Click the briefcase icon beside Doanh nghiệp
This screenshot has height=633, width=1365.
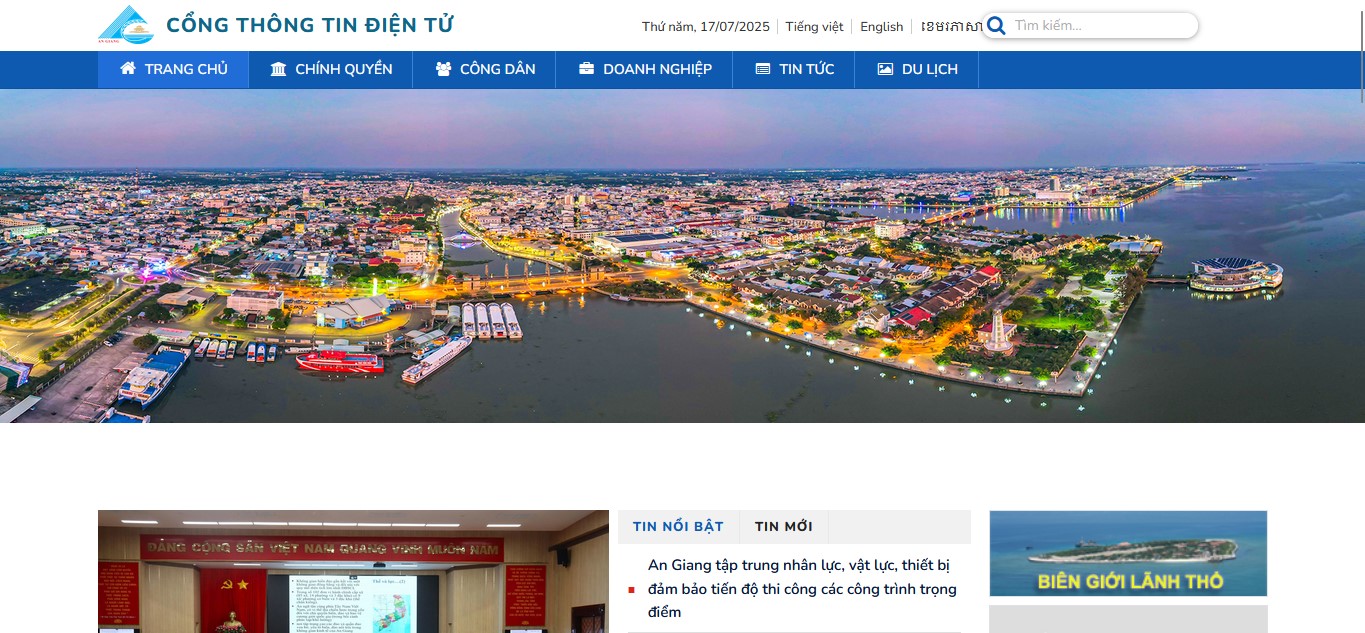coord(586,69)
